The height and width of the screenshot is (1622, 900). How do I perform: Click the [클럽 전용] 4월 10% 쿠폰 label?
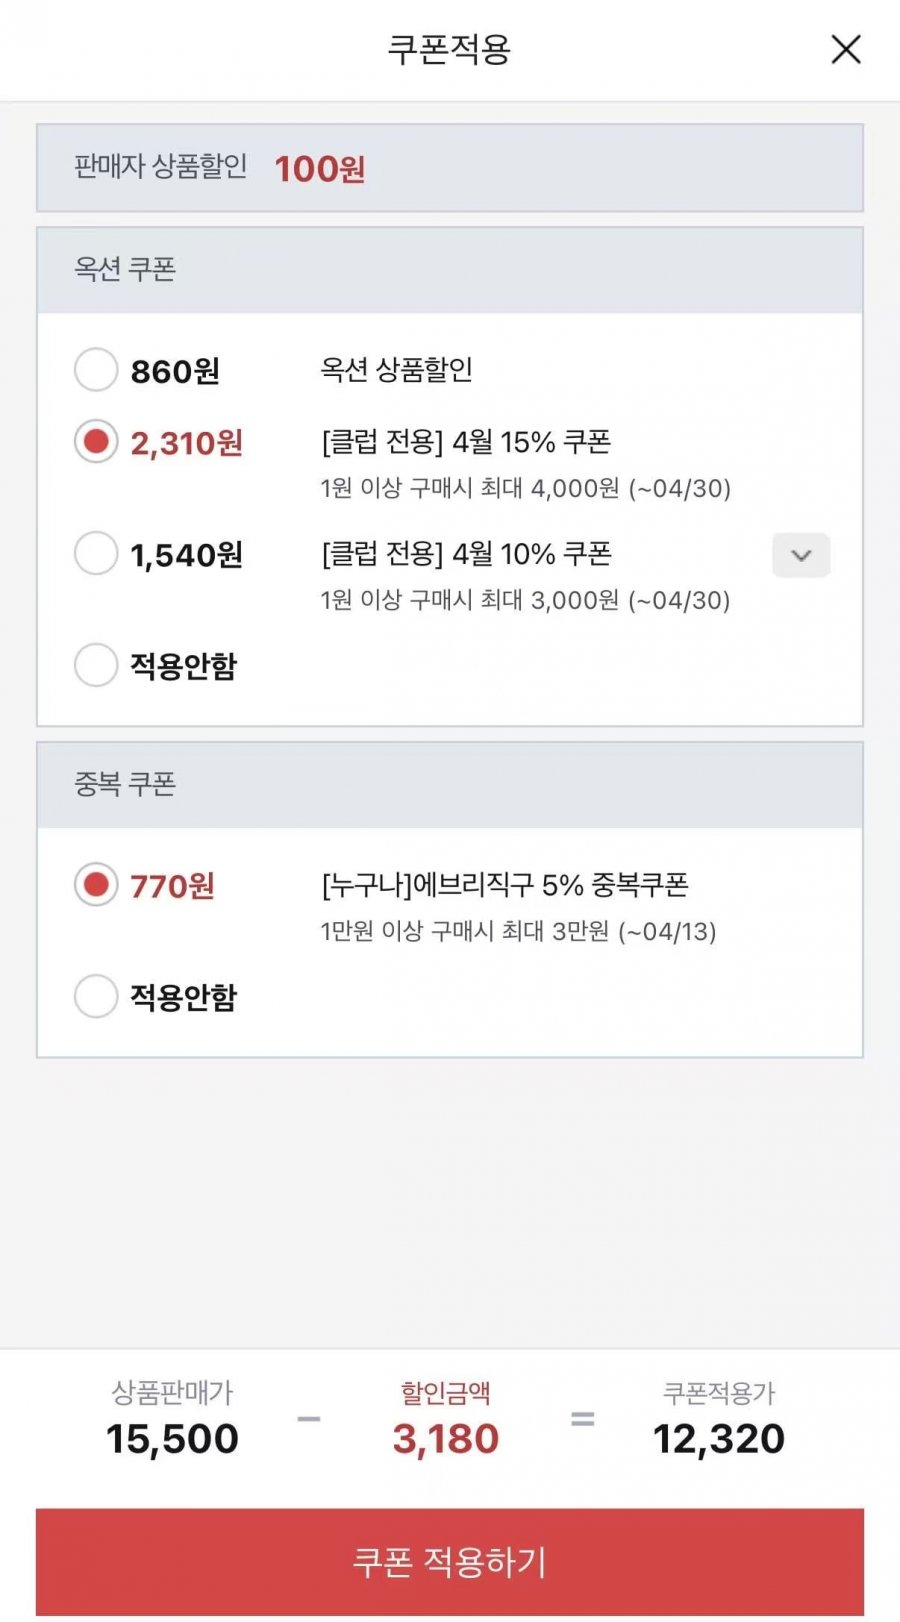(x=466, y=554)
